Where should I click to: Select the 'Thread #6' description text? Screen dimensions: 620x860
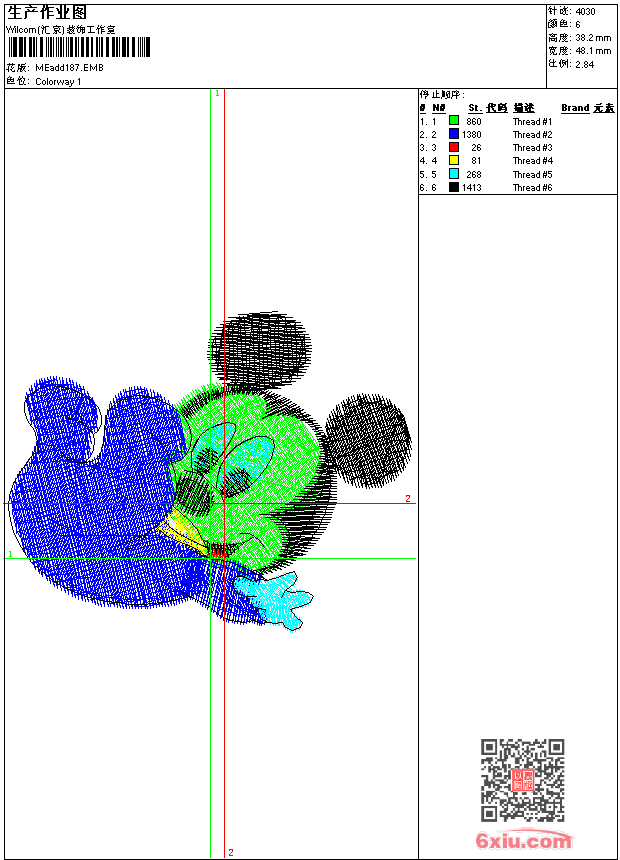(x=532, y=188)
